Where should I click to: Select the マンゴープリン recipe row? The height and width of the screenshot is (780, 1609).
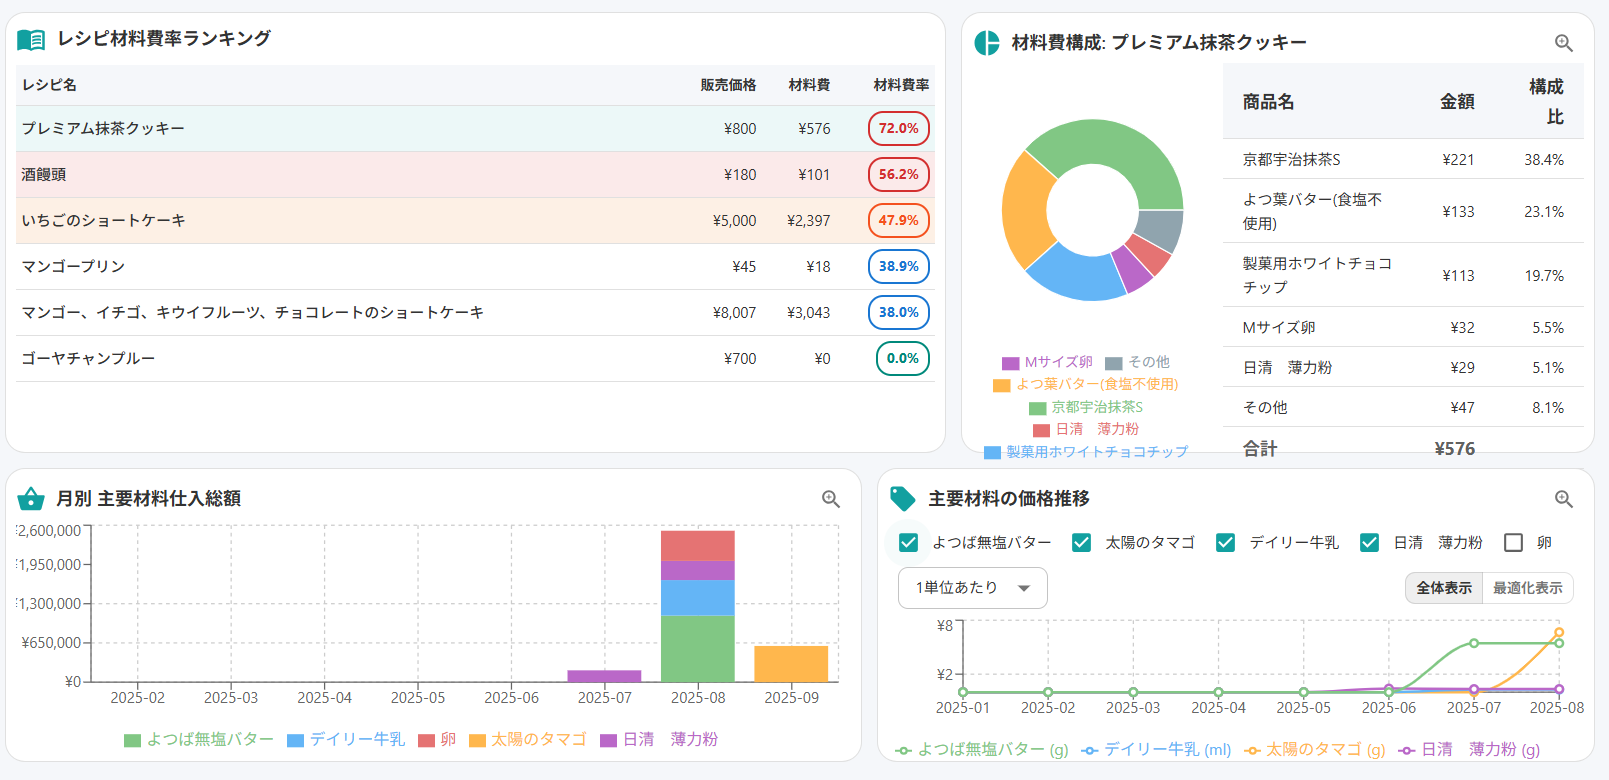(x=476, y=266)
